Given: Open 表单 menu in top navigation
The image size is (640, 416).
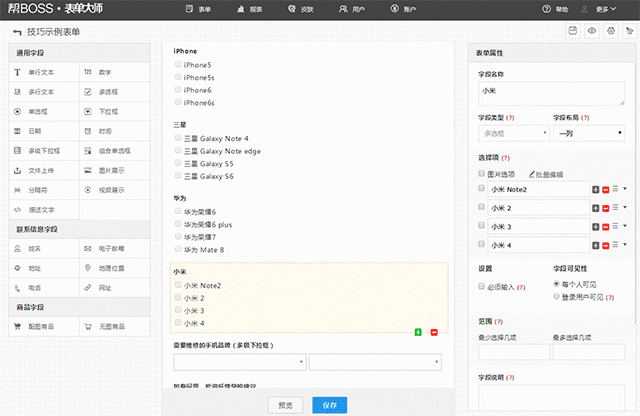Looking at the screenshot, I should 199,9.
